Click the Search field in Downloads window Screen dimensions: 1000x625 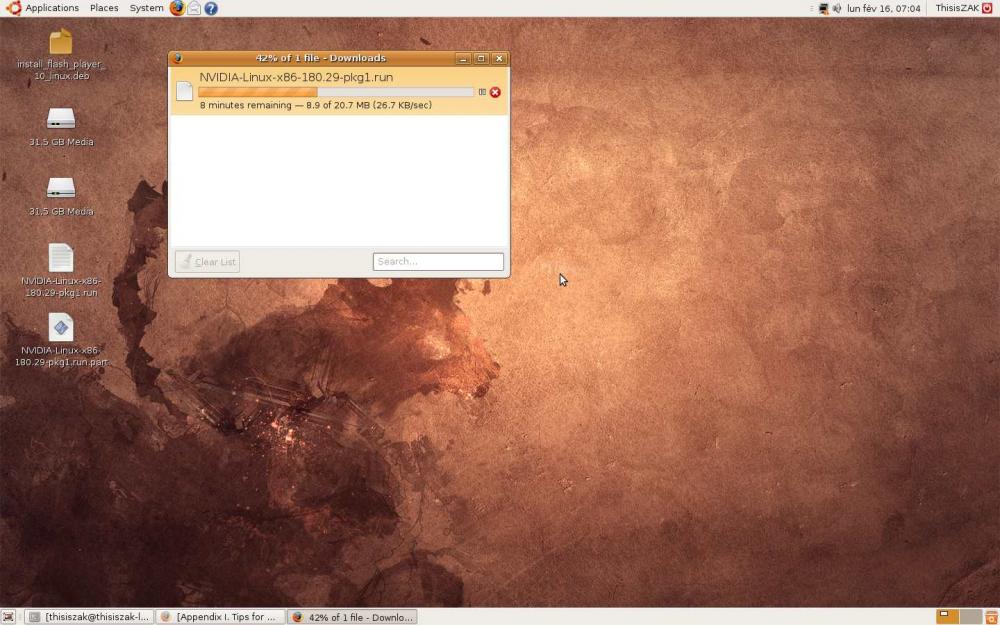coord(438,262)
